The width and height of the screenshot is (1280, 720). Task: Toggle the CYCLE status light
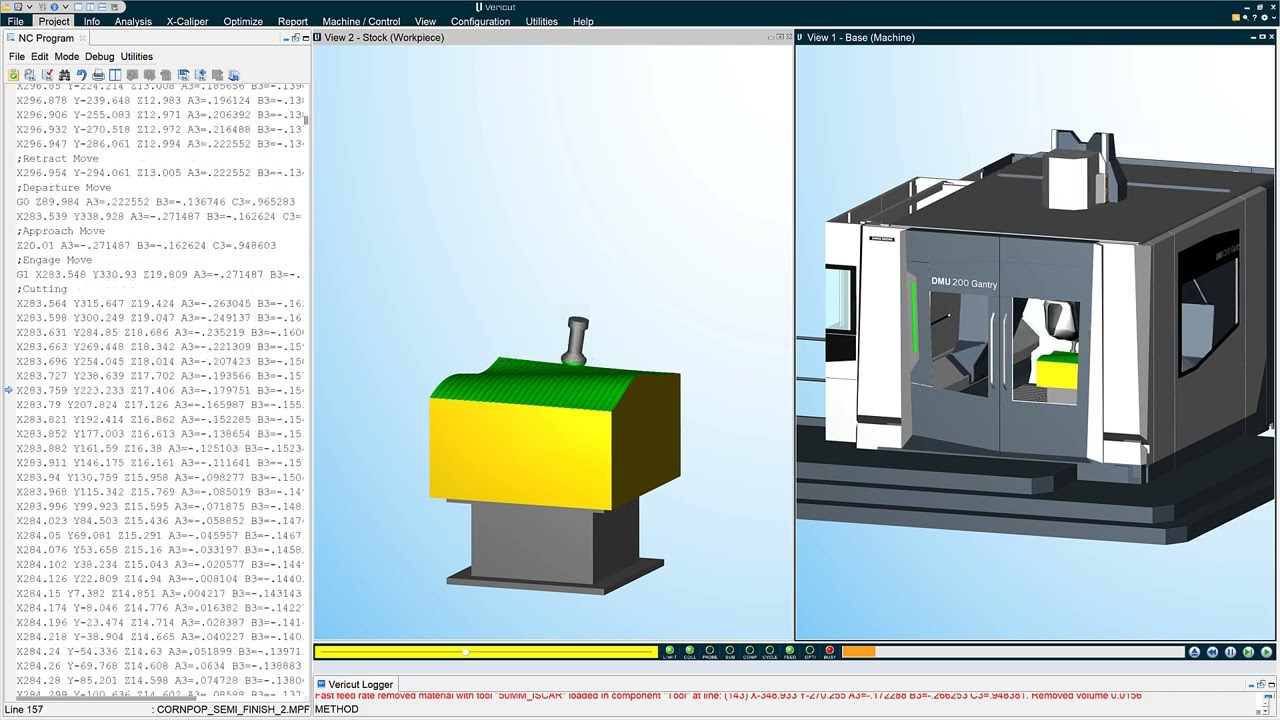(770, 652)
